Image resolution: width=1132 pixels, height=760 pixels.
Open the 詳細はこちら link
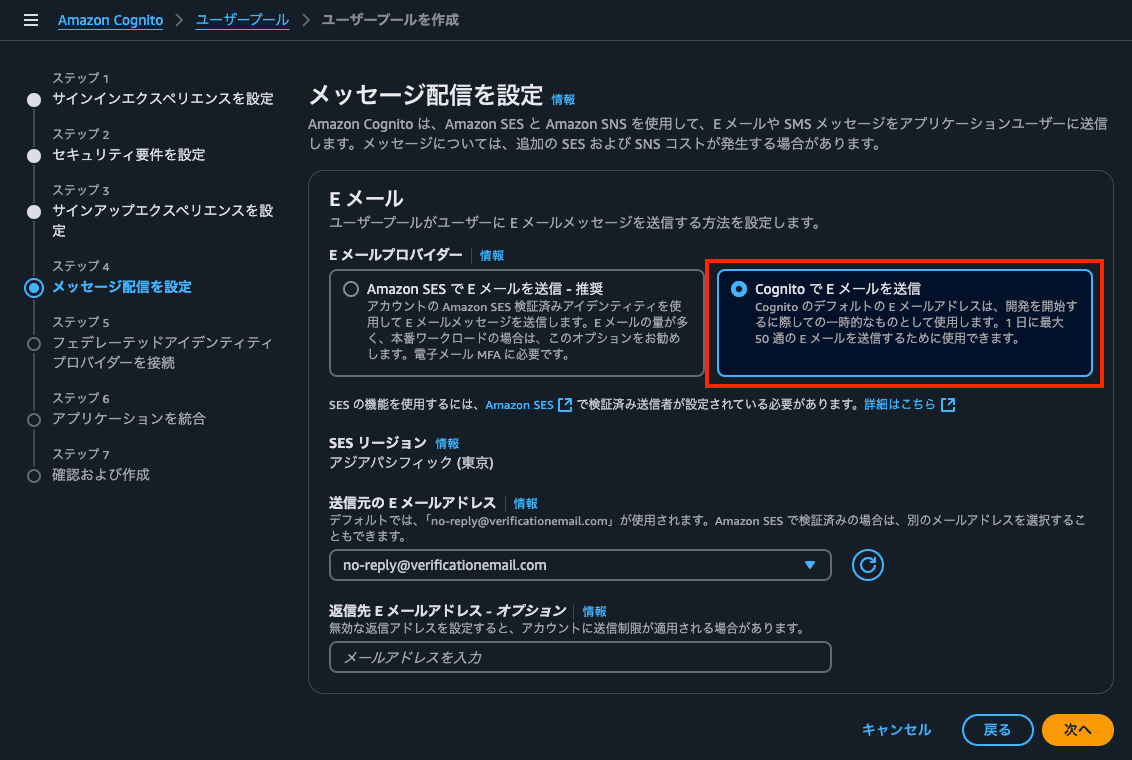(900, 405)
